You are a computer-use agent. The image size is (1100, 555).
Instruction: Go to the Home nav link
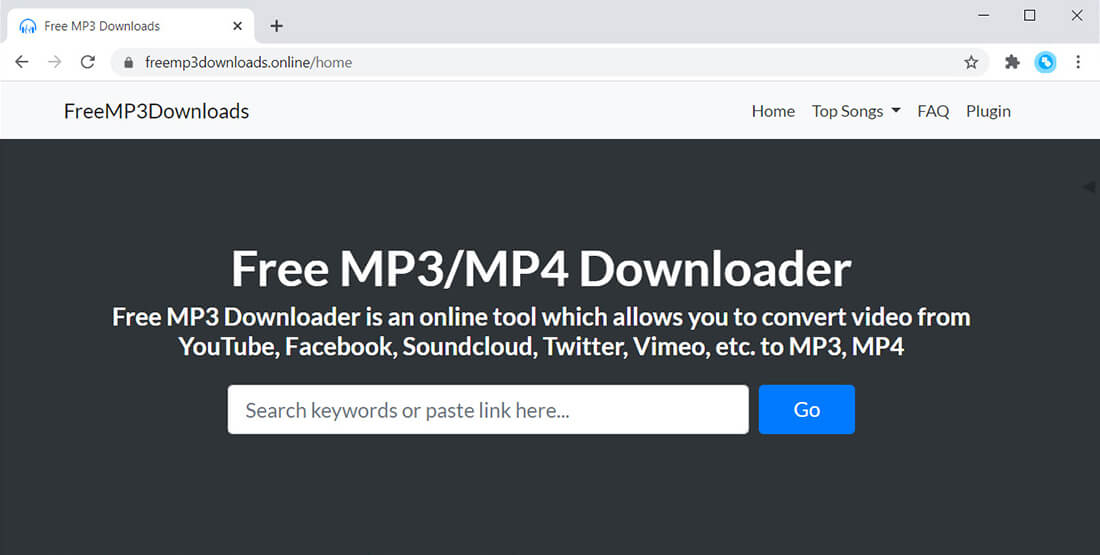tap(773, 111)
